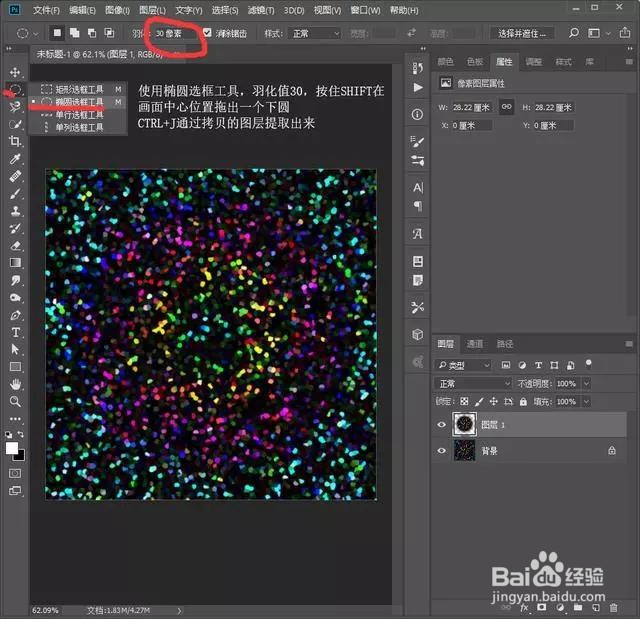This screenshot has height=619, width=640.
Task: Select the Horizontal Type tool
Action: tap(15, 332)
